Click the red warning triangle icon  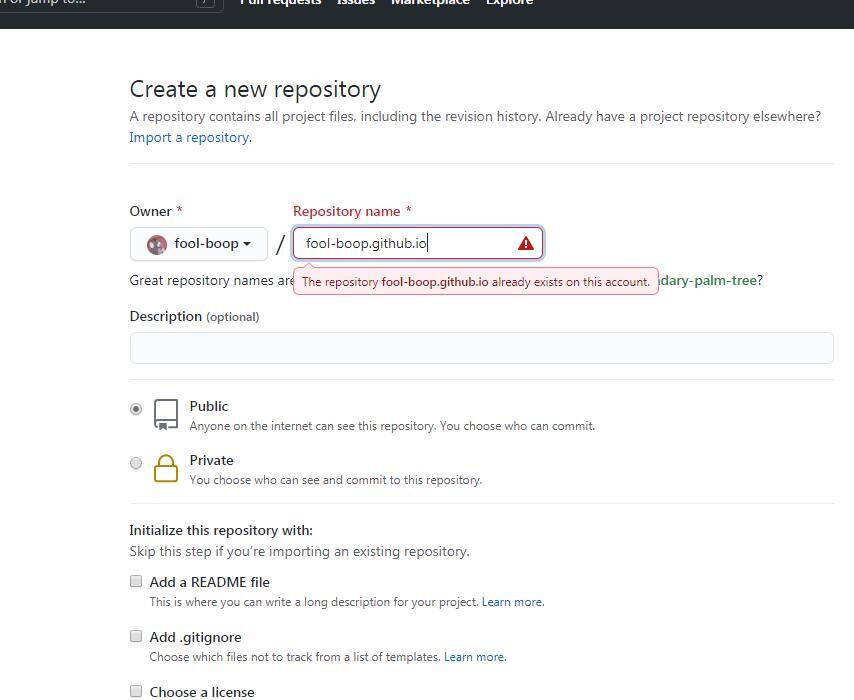tap(526, 244)
